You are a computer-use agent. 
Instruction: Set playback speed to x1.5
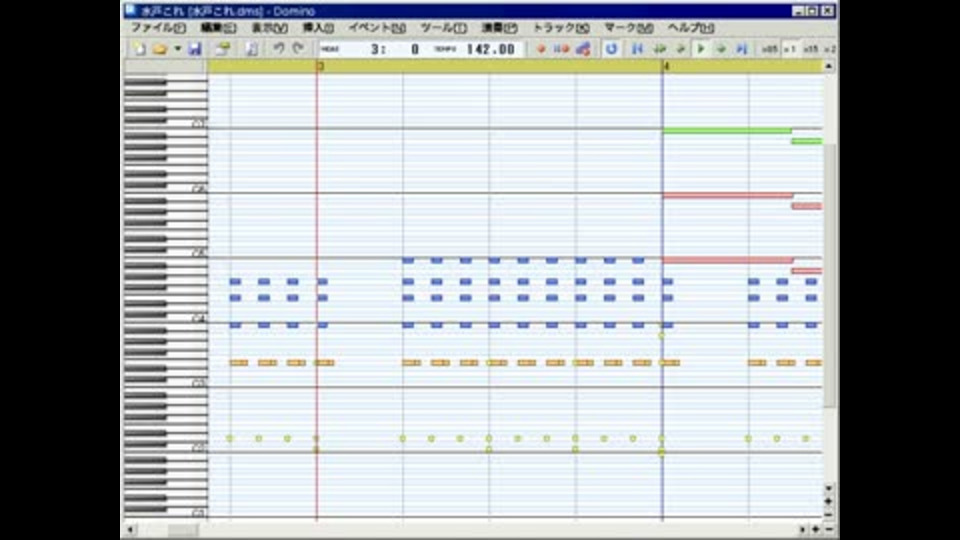(811, 49)
